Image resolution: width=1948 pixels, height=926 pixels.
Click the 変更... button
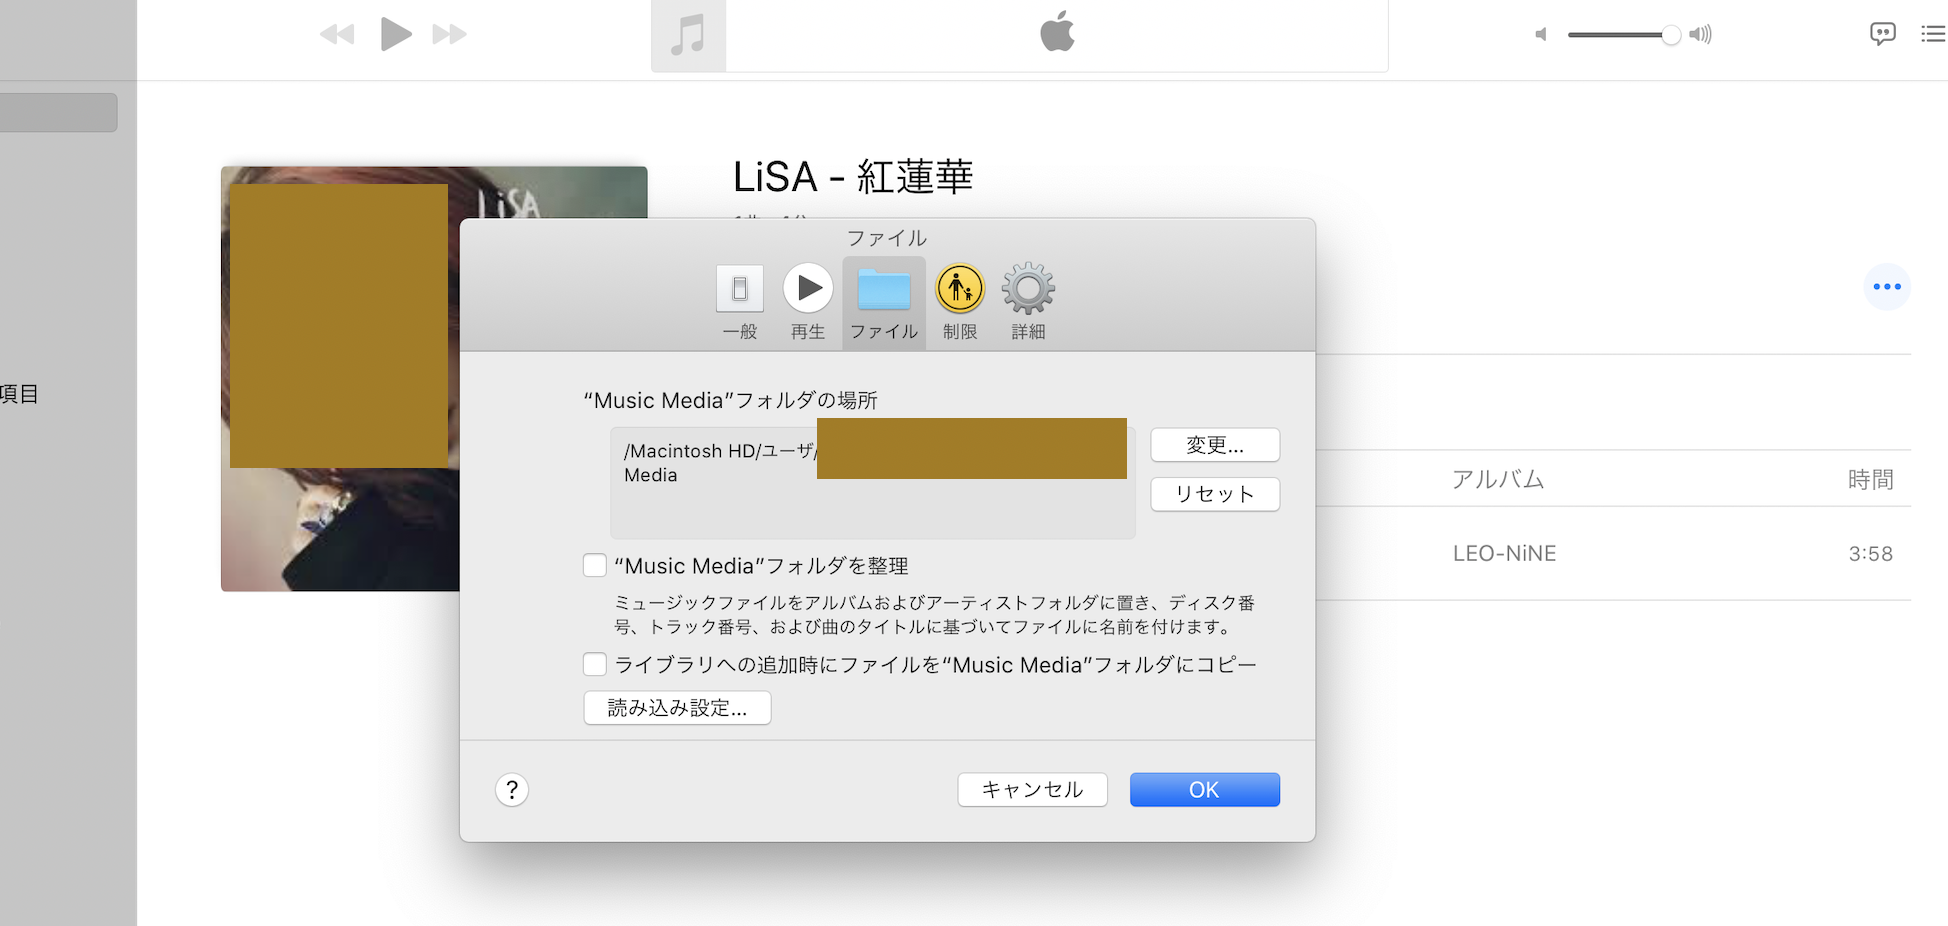(x=1215, y=445)
